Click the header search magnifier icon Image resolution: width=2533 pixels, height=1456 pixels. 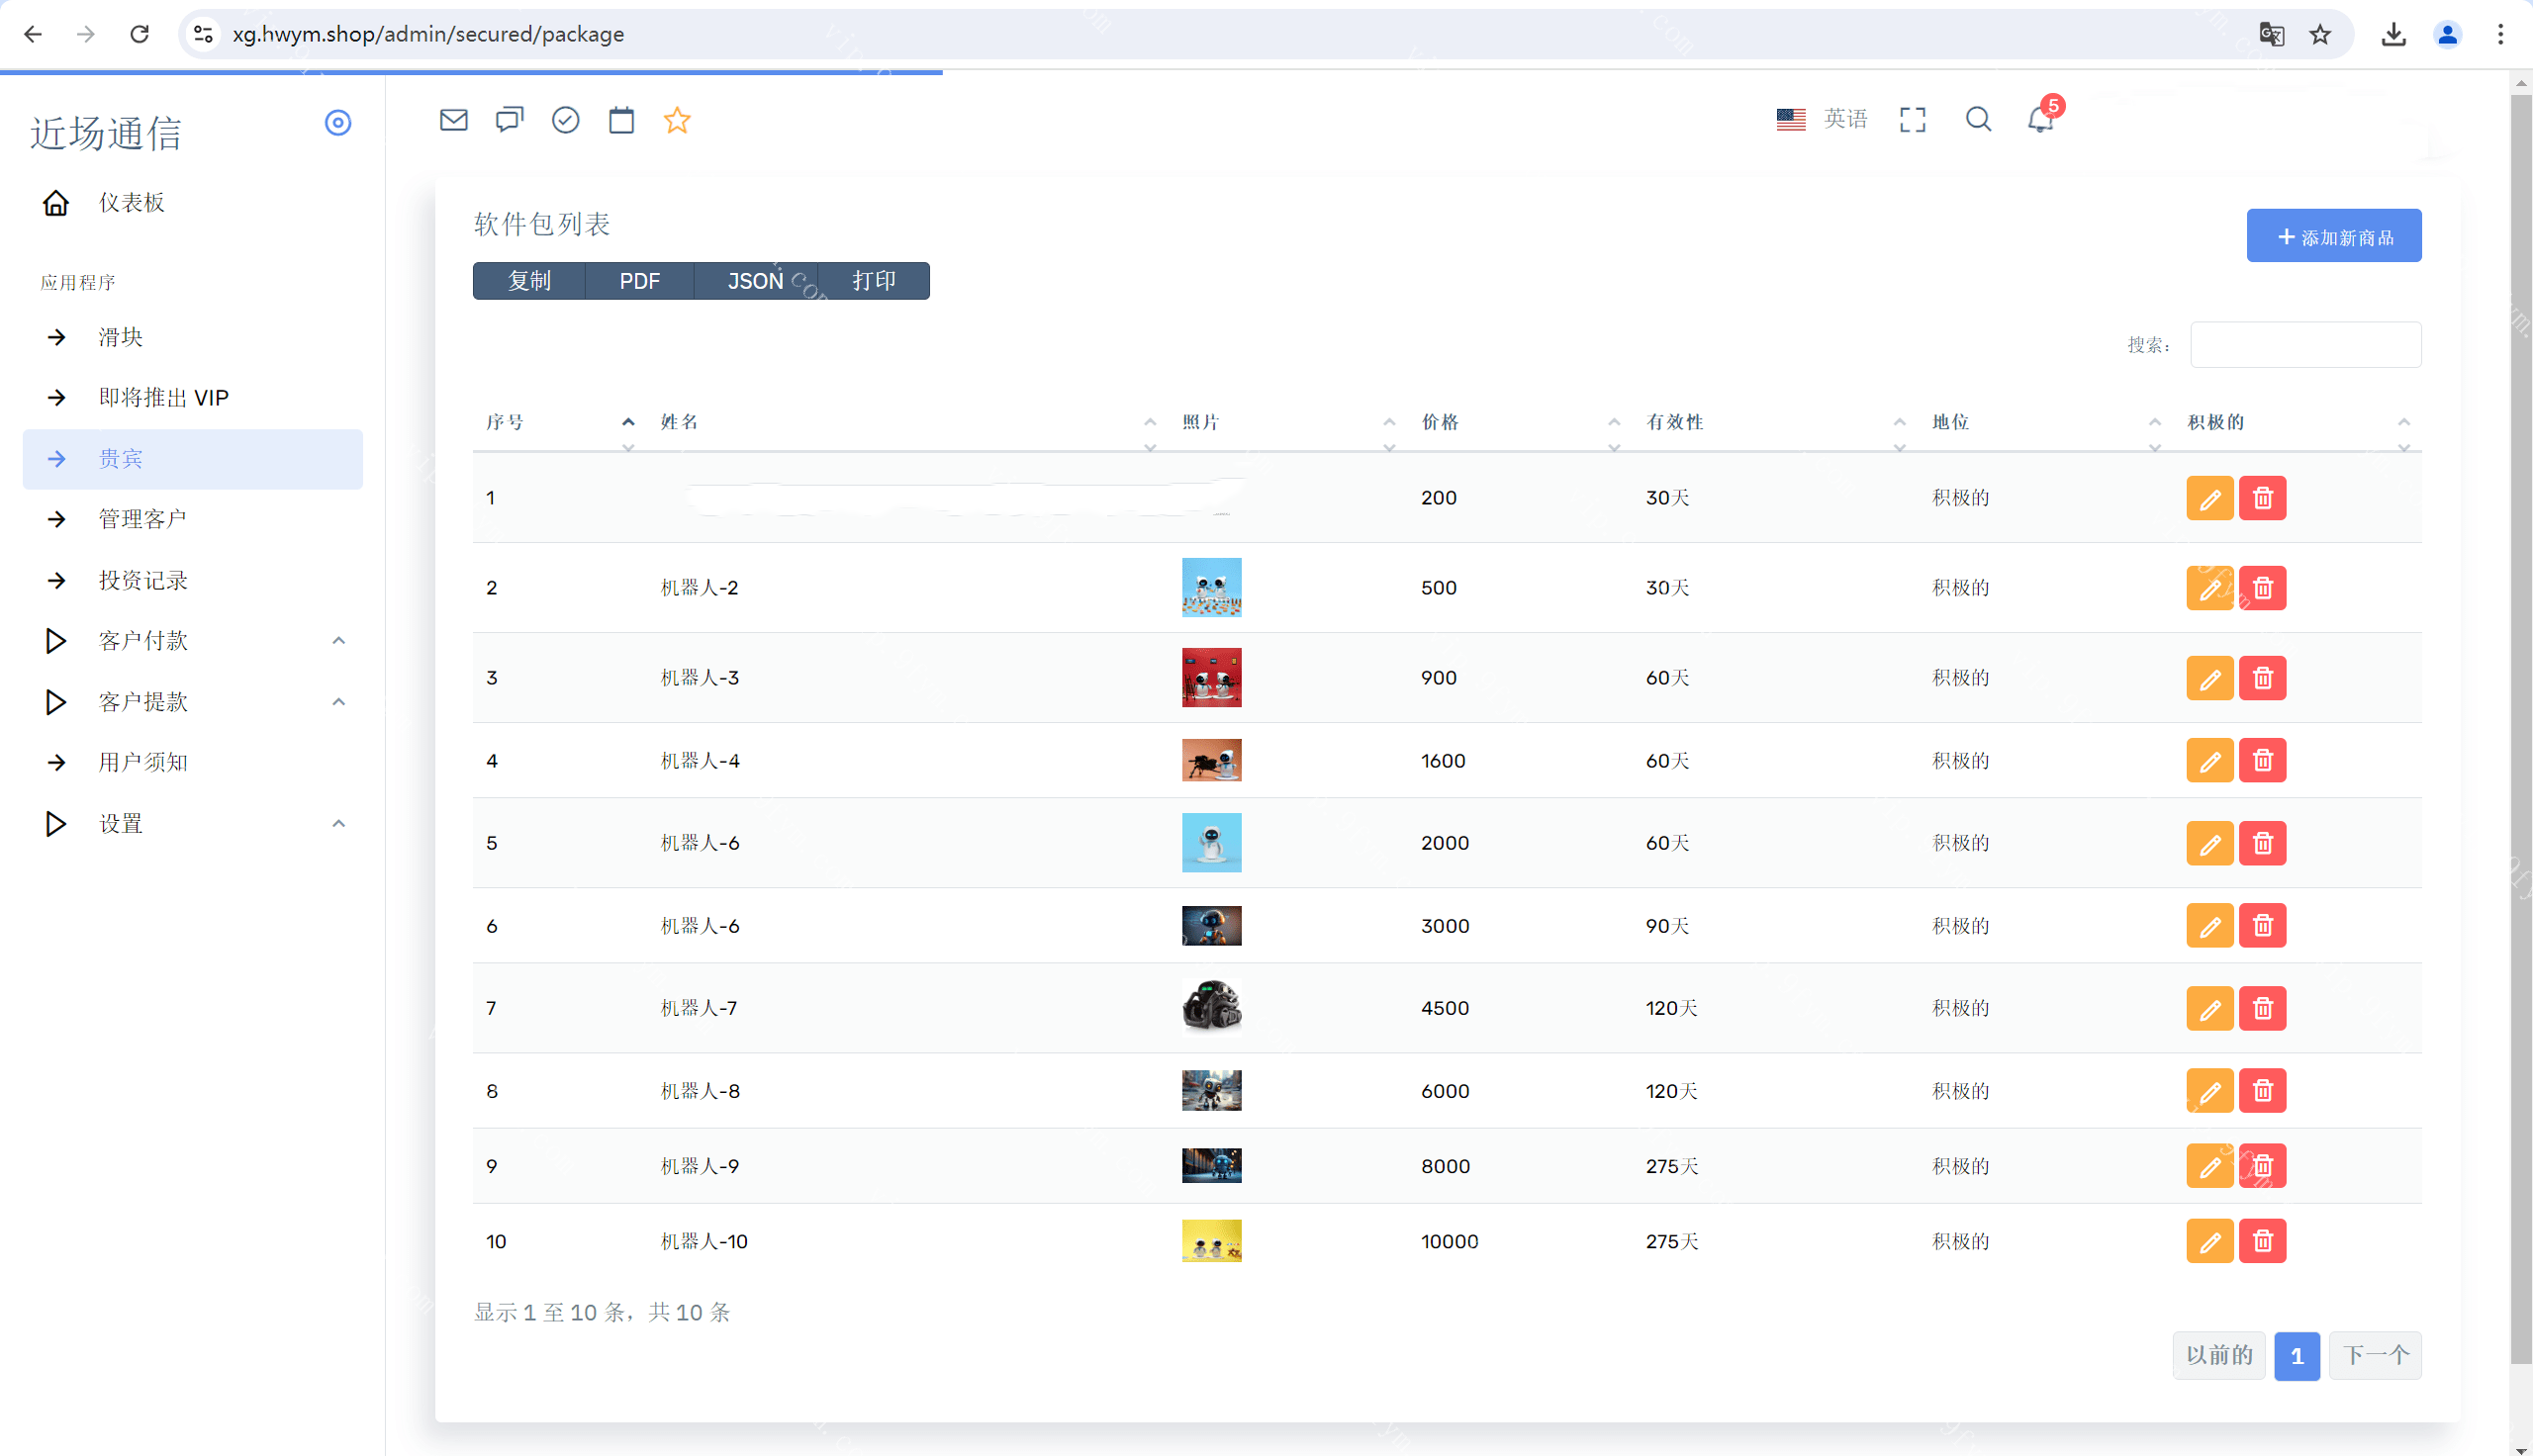tap(1977, 120)
